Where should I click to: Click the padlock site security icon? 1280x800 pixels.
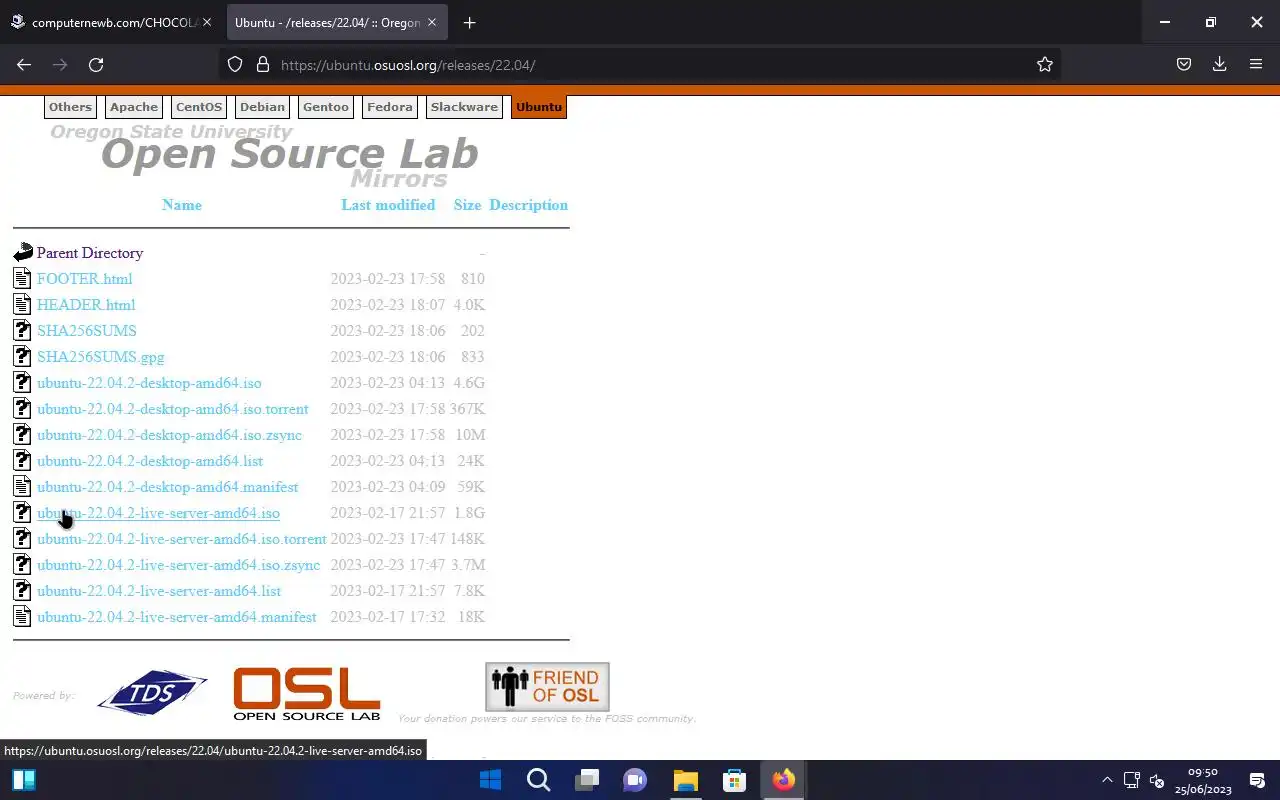coord(263,64)
